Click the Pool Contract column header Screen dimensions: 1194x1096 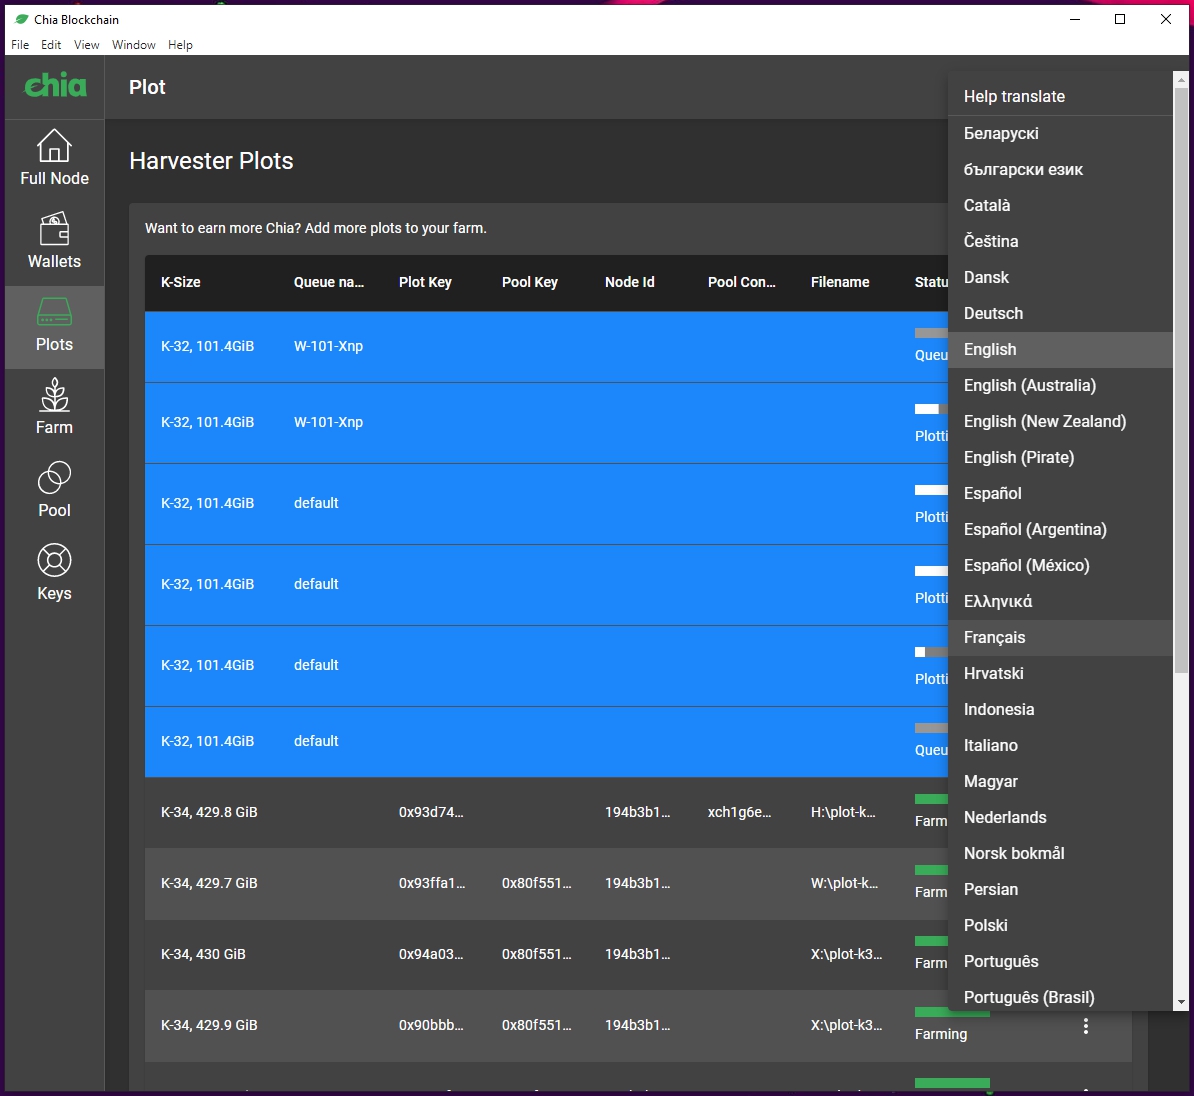pyautogui.click(x=742, y=282)
